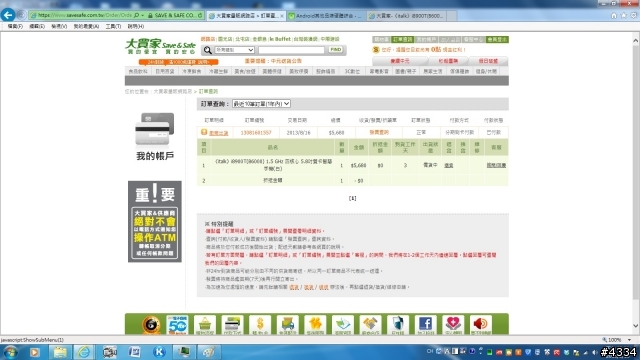Open the 說明(H) menu
Image resolution: width=640 pixels, height=360 pixels.
[x=136, y=26]
